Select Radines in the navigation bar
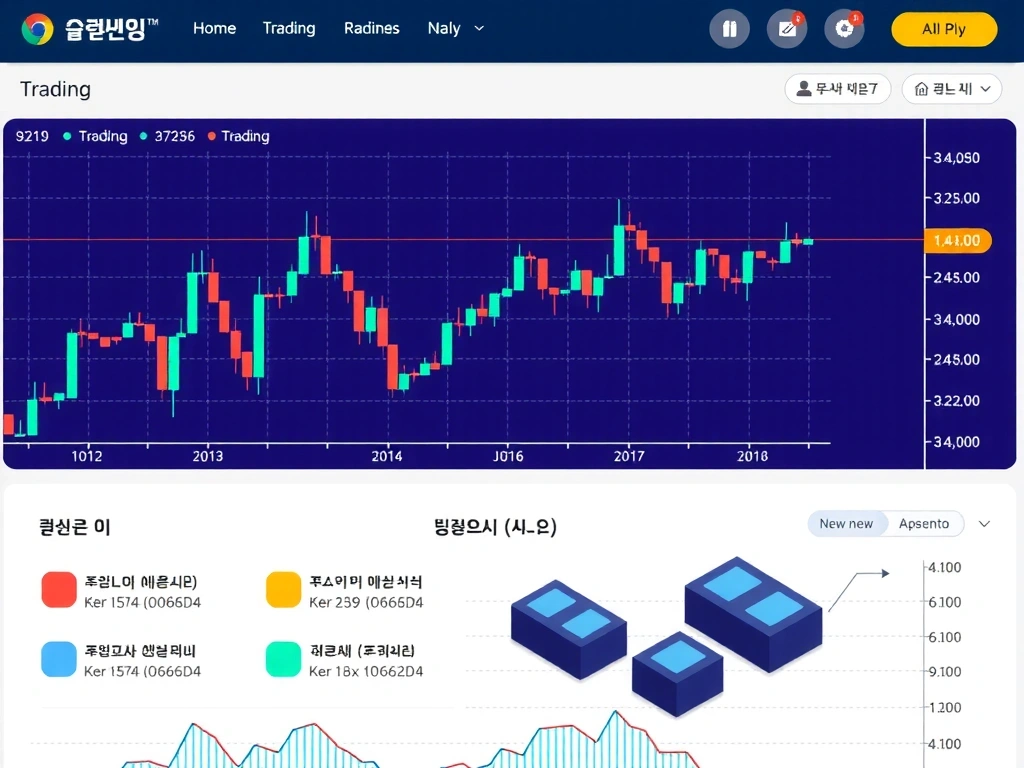The height and width of the screenshot is (768, 1024). (x=371, y=29)
